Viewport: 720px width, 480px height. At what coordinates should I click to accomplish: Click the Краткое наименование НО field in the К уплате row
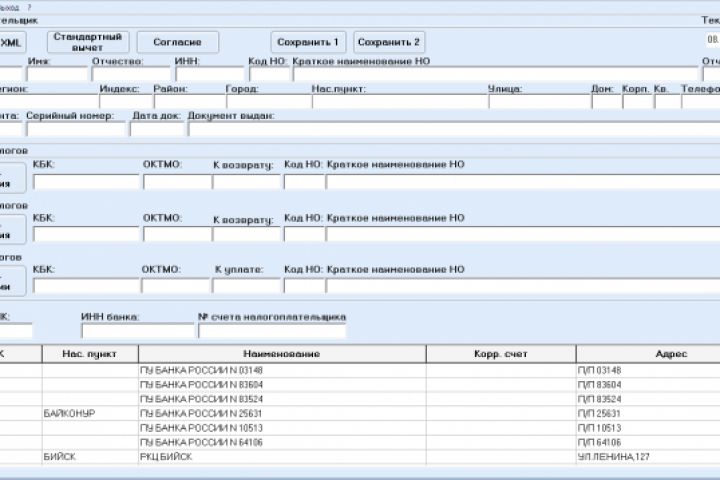click(x=523, y=286)
